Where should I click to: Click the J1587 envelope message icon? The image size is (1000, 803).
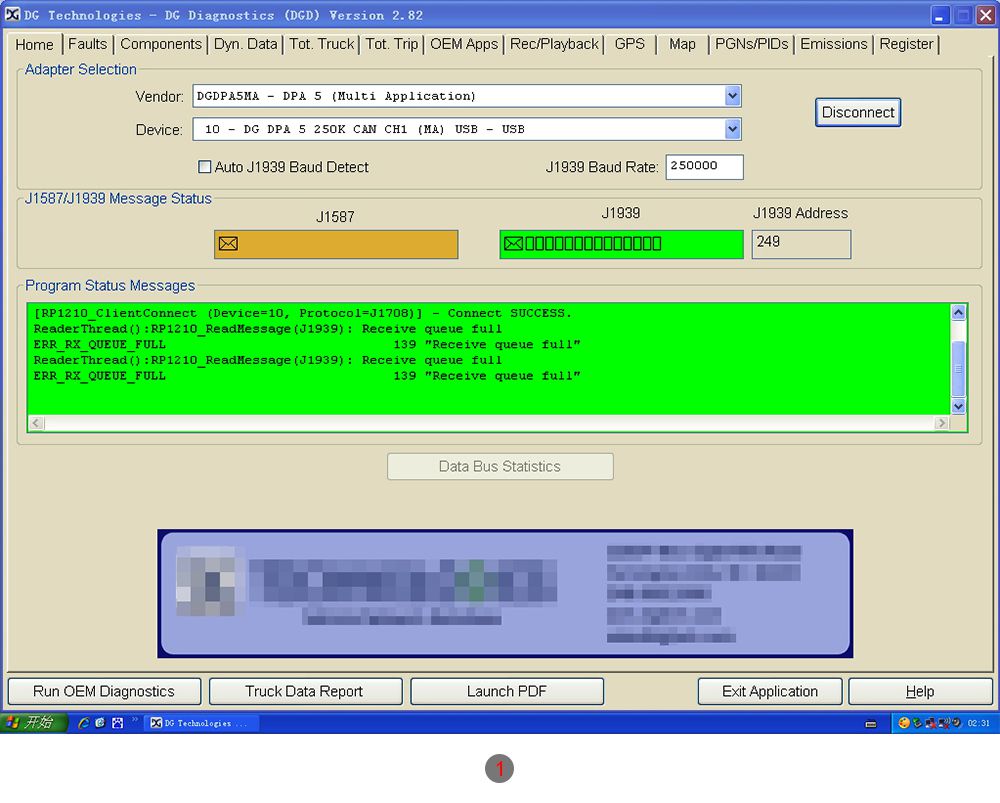[228, 244]
